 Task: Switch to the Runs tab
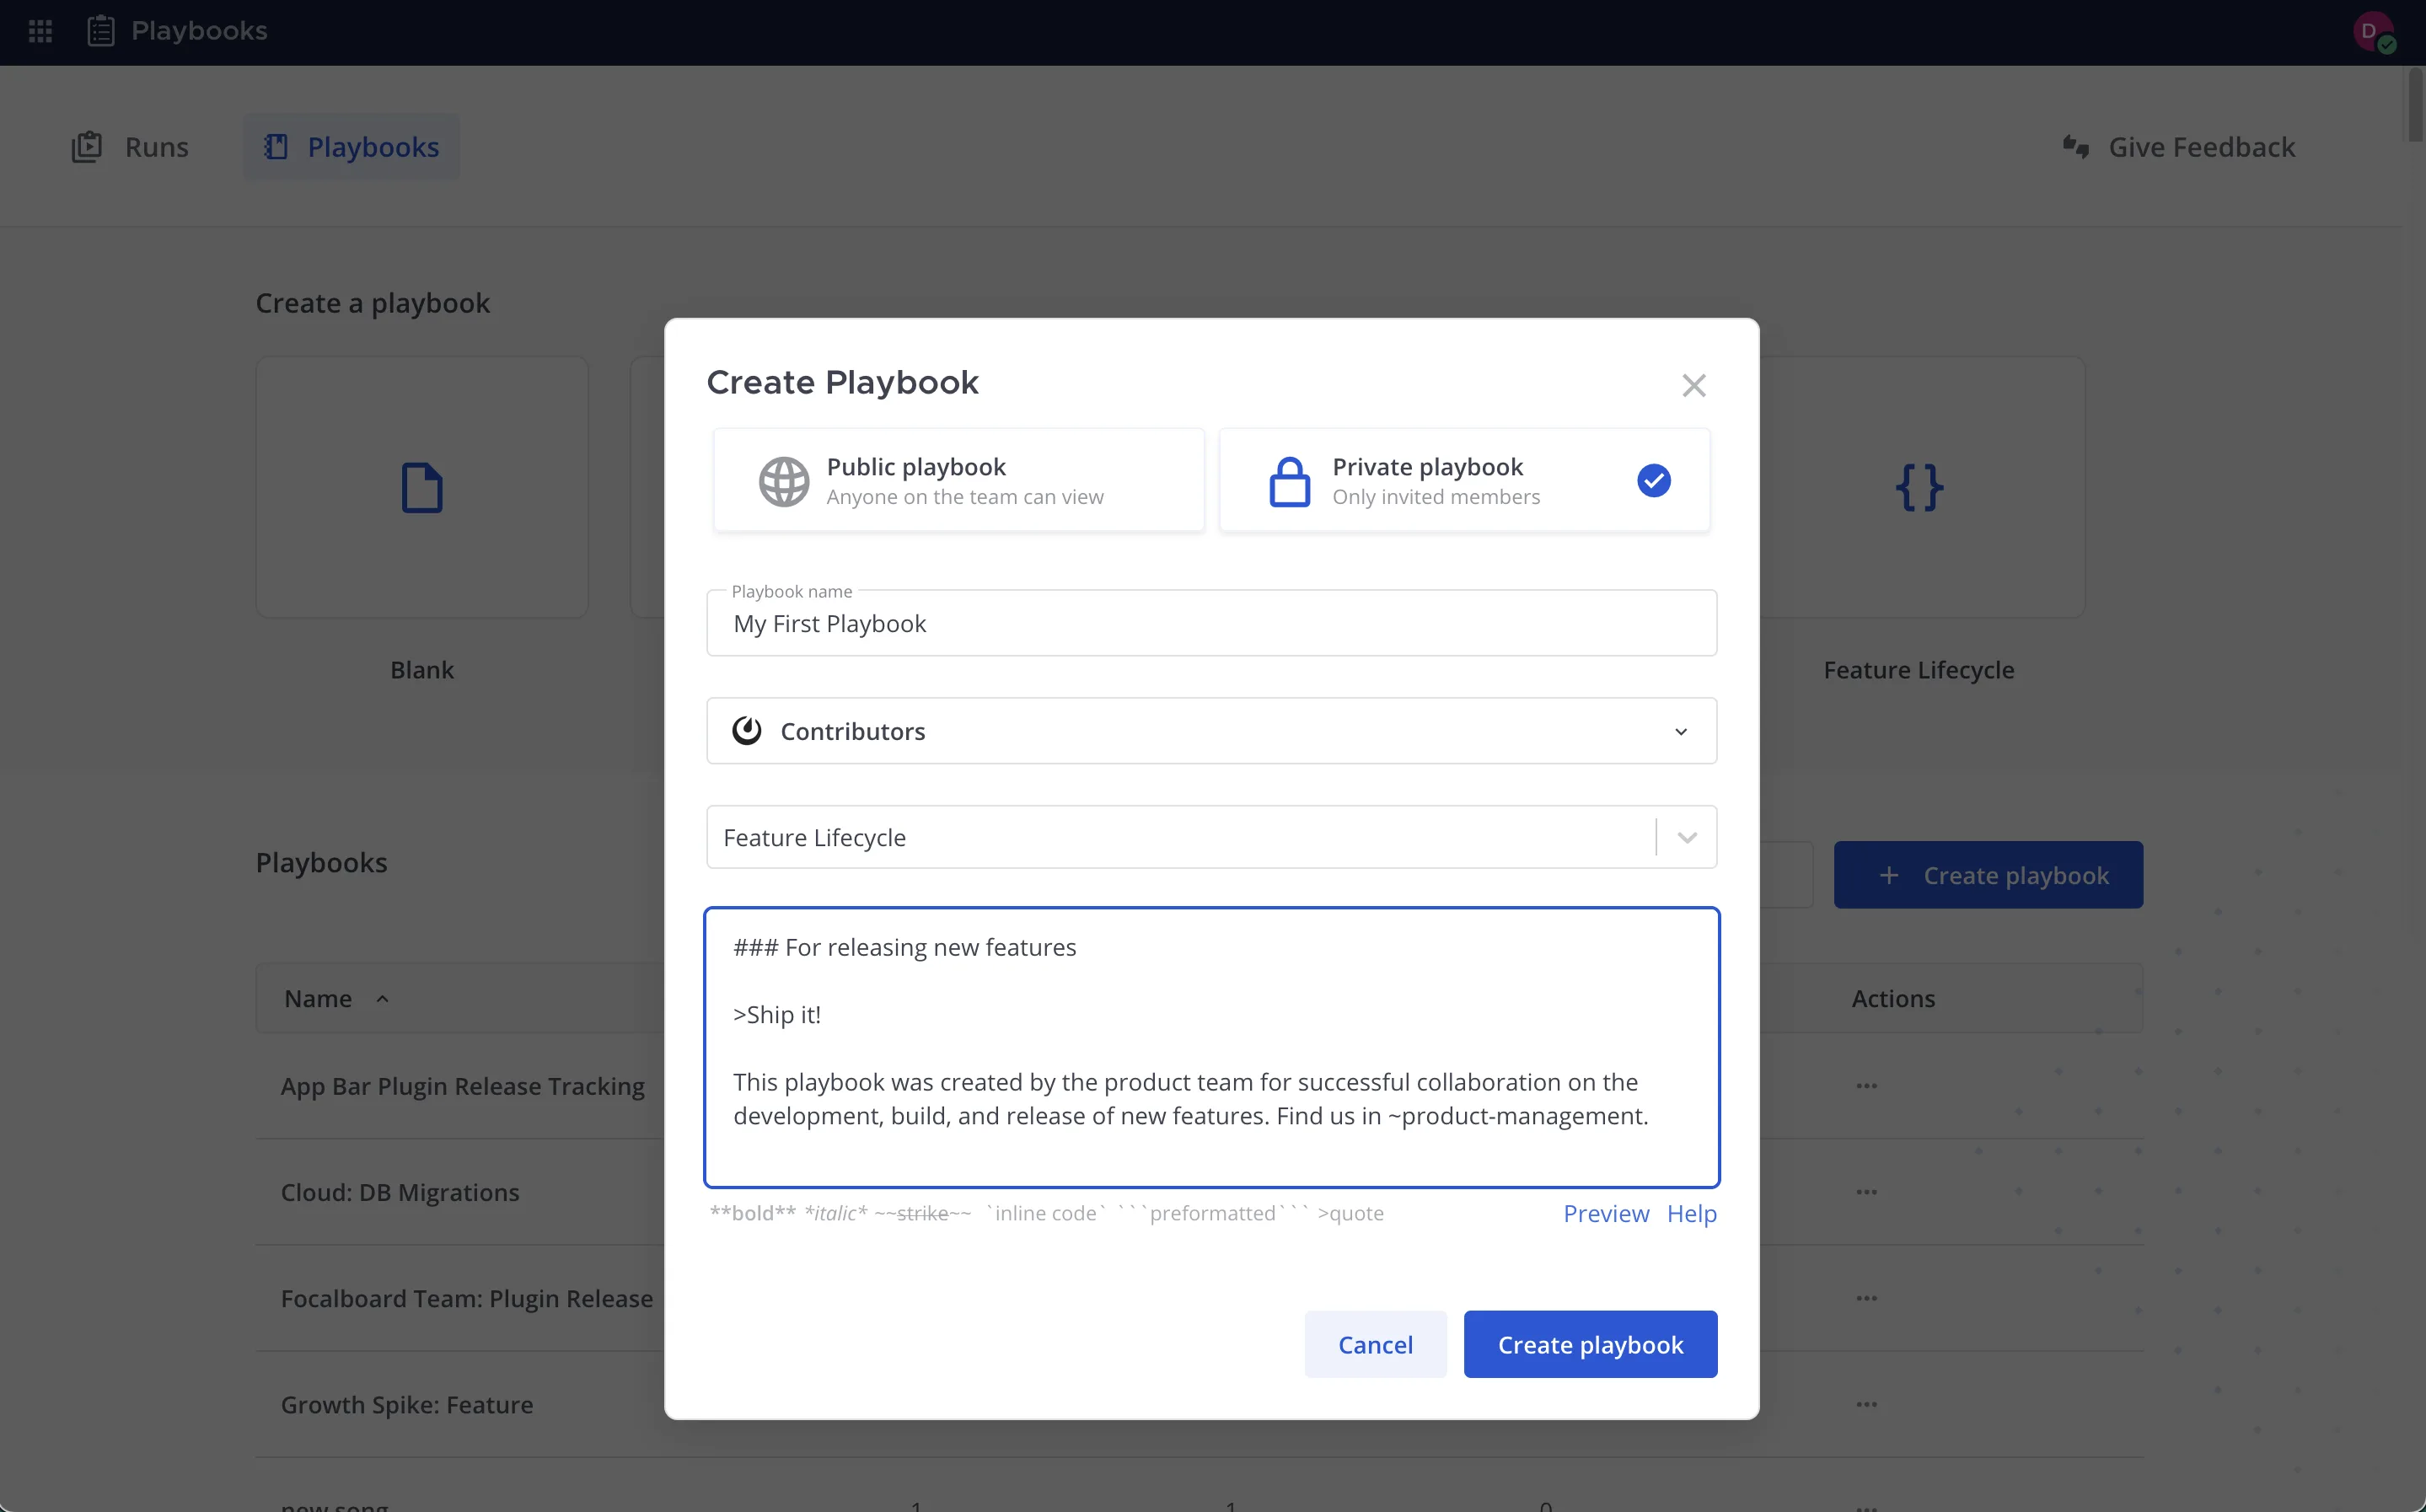click(x=129, y=147)
